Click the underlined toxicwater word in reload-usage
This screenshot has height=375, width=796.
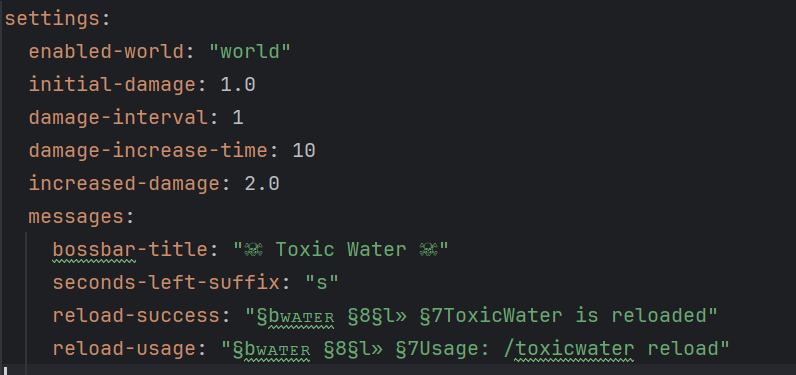tap(574, 349)
